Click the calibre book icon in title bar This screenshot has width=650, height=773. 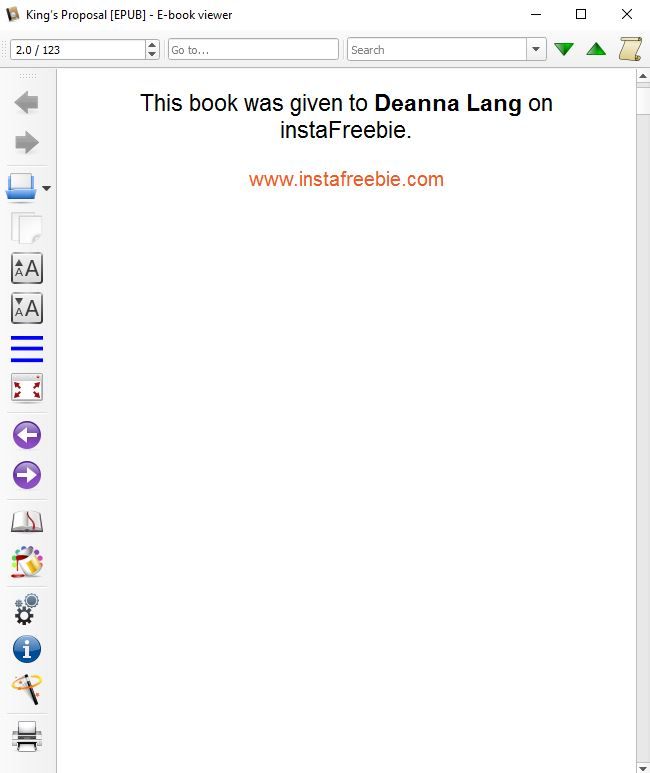coord(12,14)
